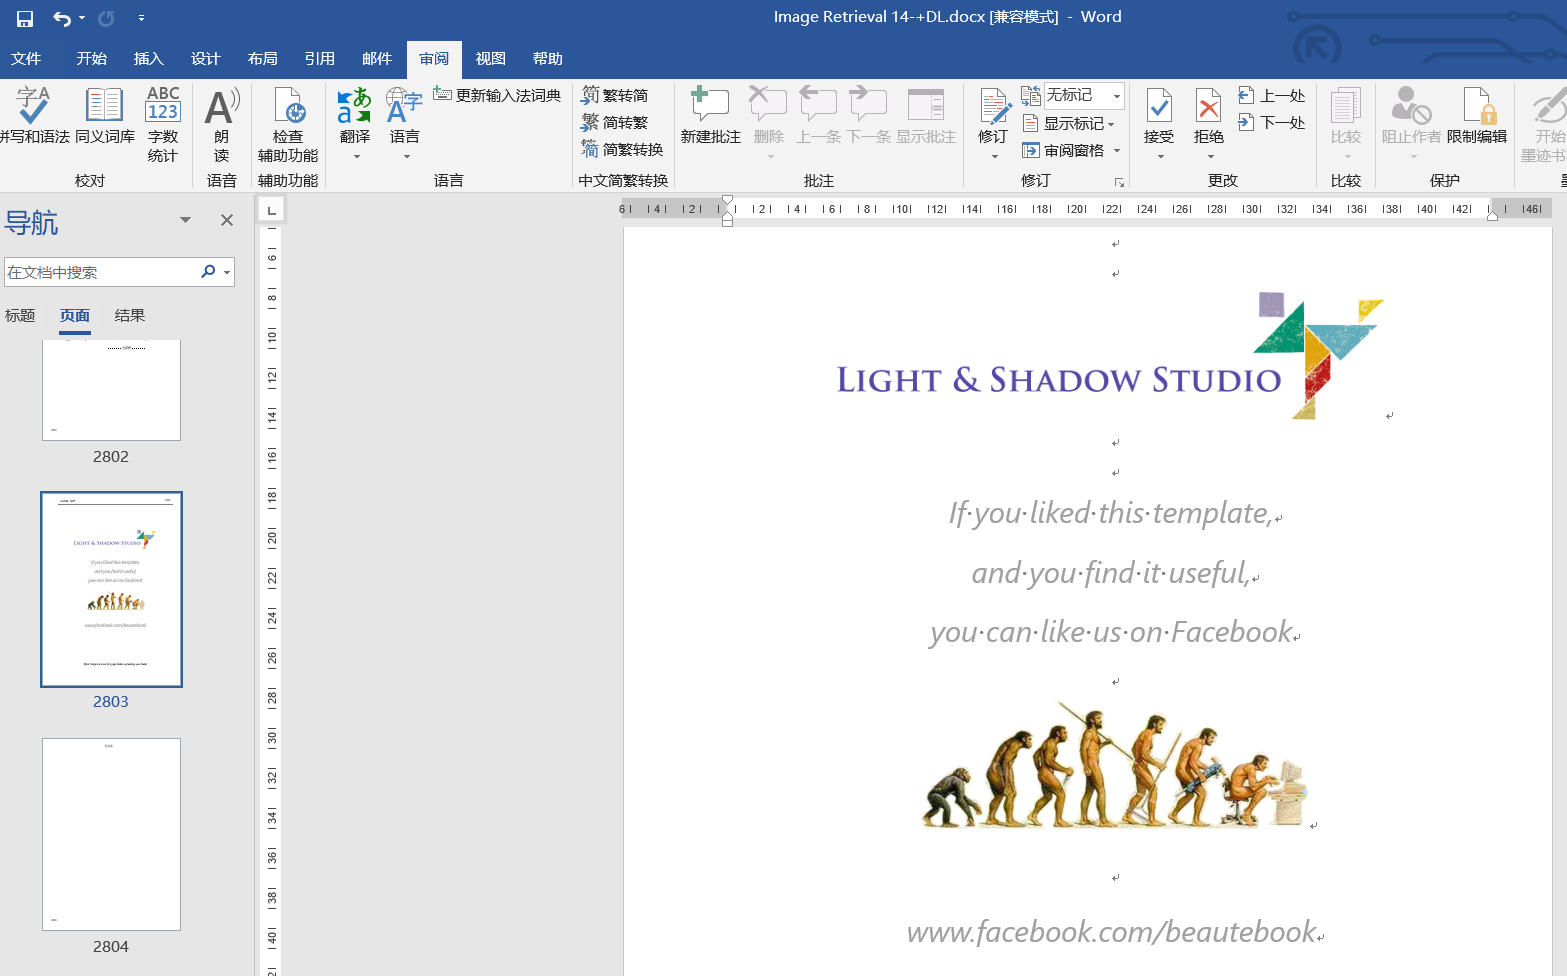Go to Previous comment (上一条)
The width and height of the screenshot is (1567, 976).
point(818,116)
